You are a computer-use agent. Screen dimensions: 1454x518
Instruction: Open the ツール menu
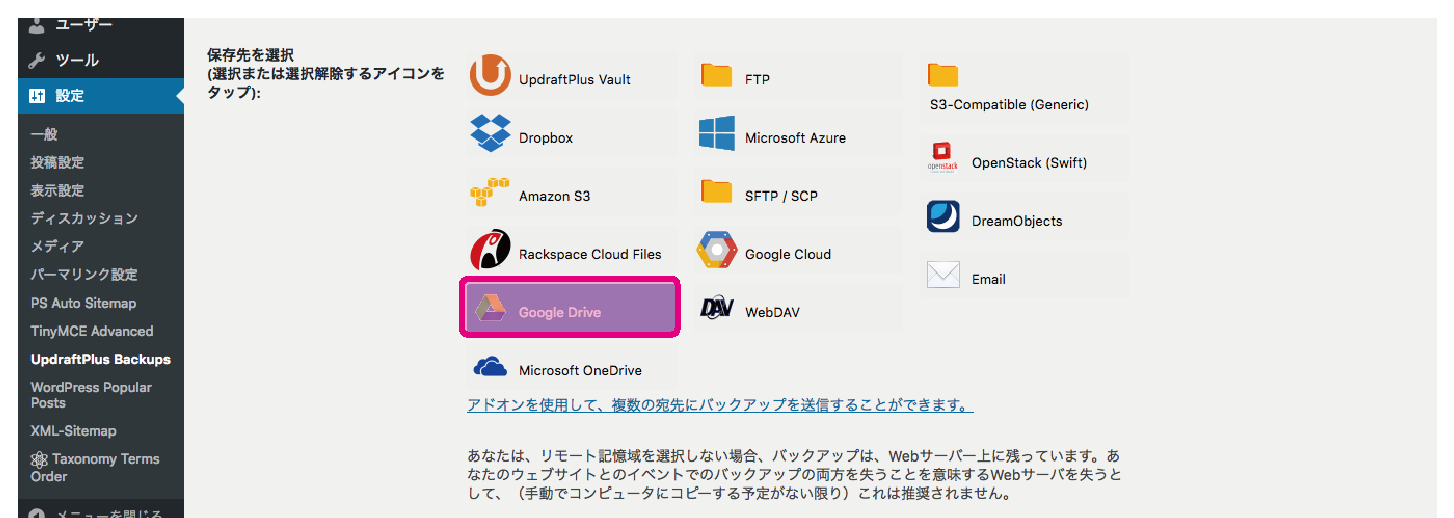pos(77,60)
